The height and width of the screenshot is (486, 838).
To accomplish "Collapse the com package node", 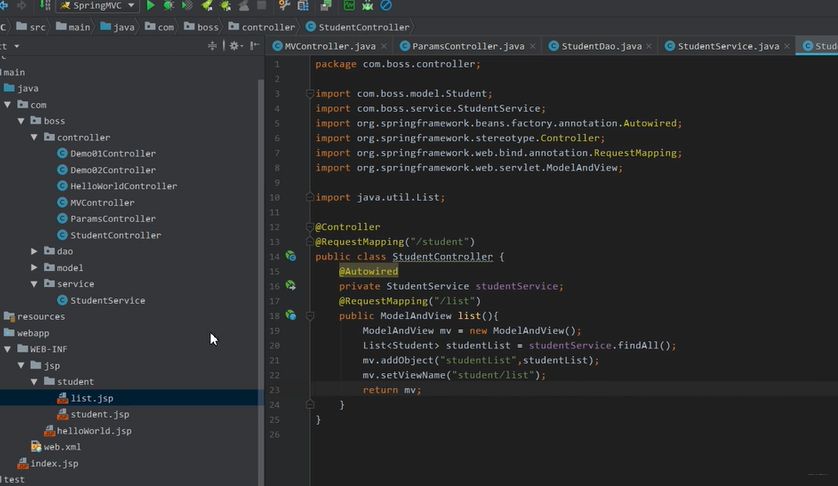I will (x=7, y=105).
